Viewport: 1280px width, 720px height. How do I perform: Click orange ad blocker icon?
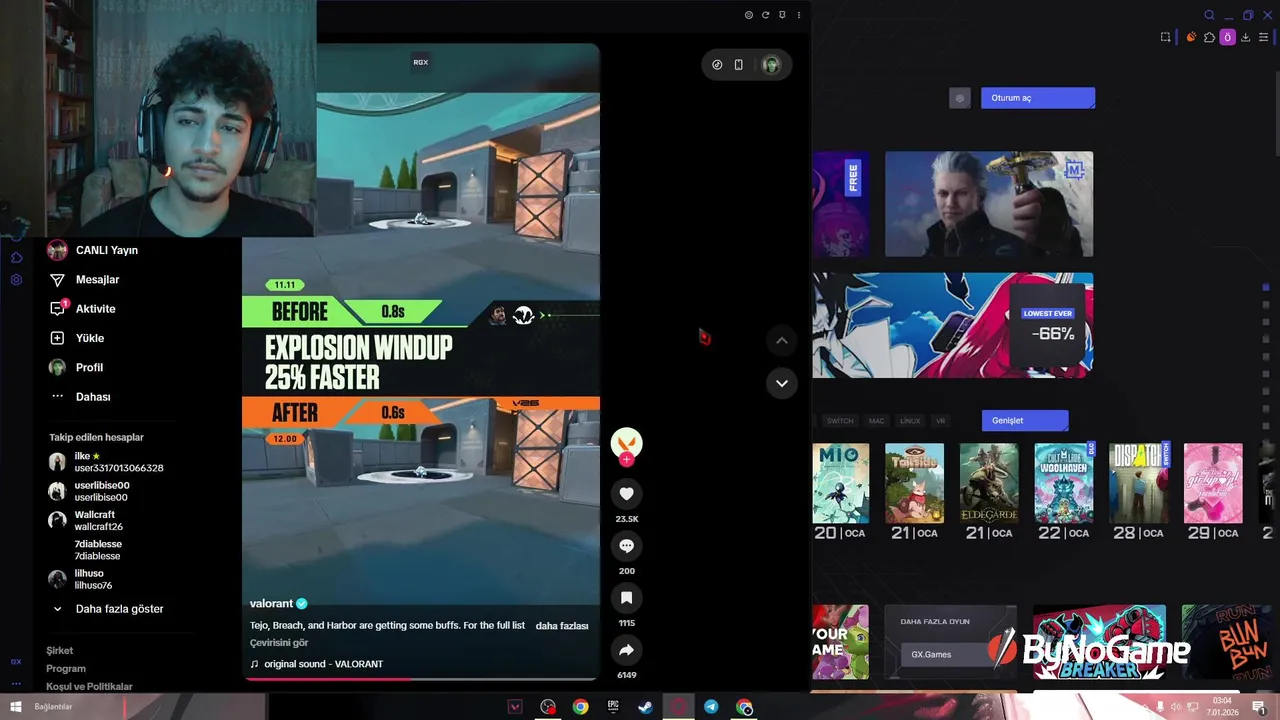pos(1191,37)
